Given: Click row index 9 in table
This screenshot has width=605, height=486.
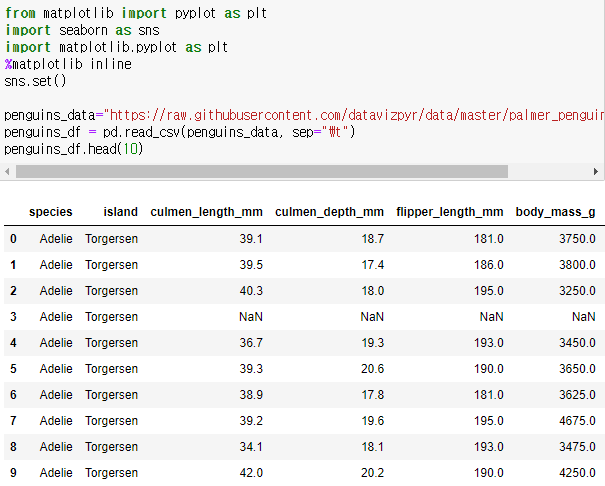Looking at the screenshot, I should (x=13, y=472).
